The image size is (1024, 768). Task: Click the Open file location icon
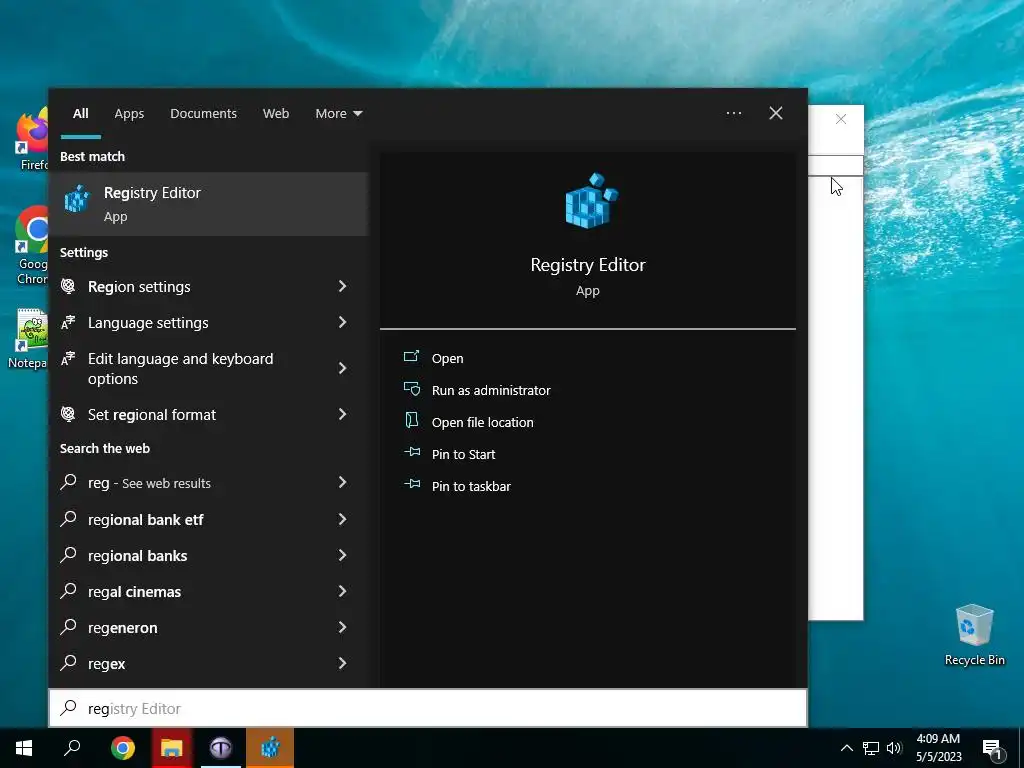coord(411,419)
